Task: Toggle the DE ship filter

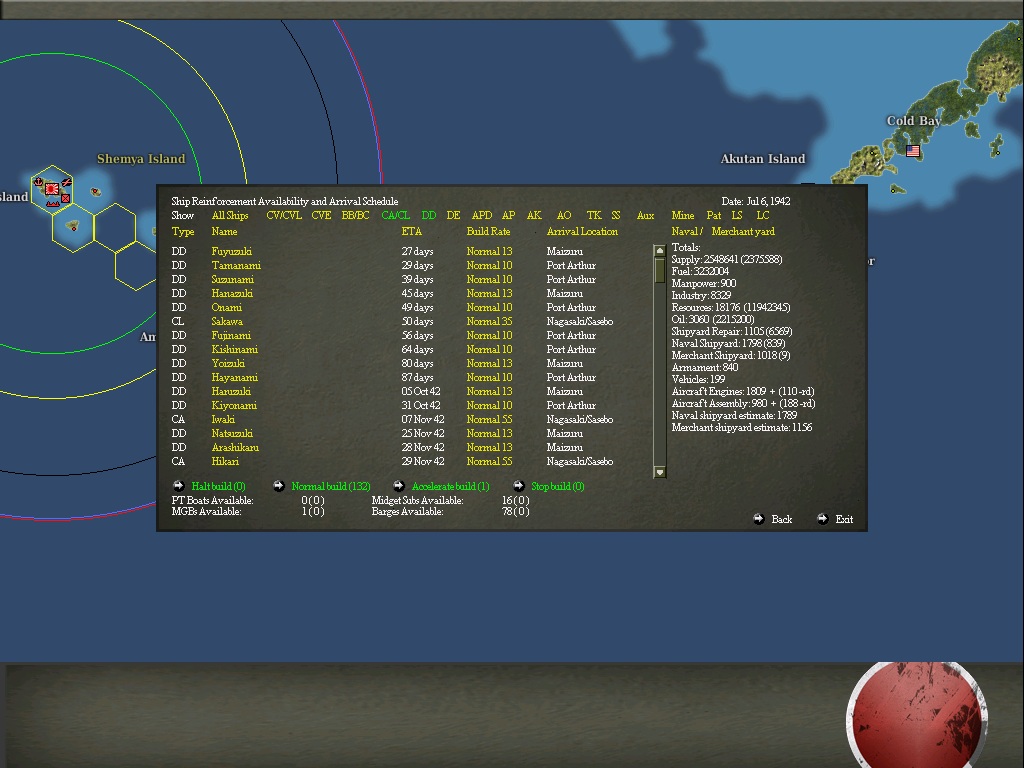Action: (x=453, y=215)
